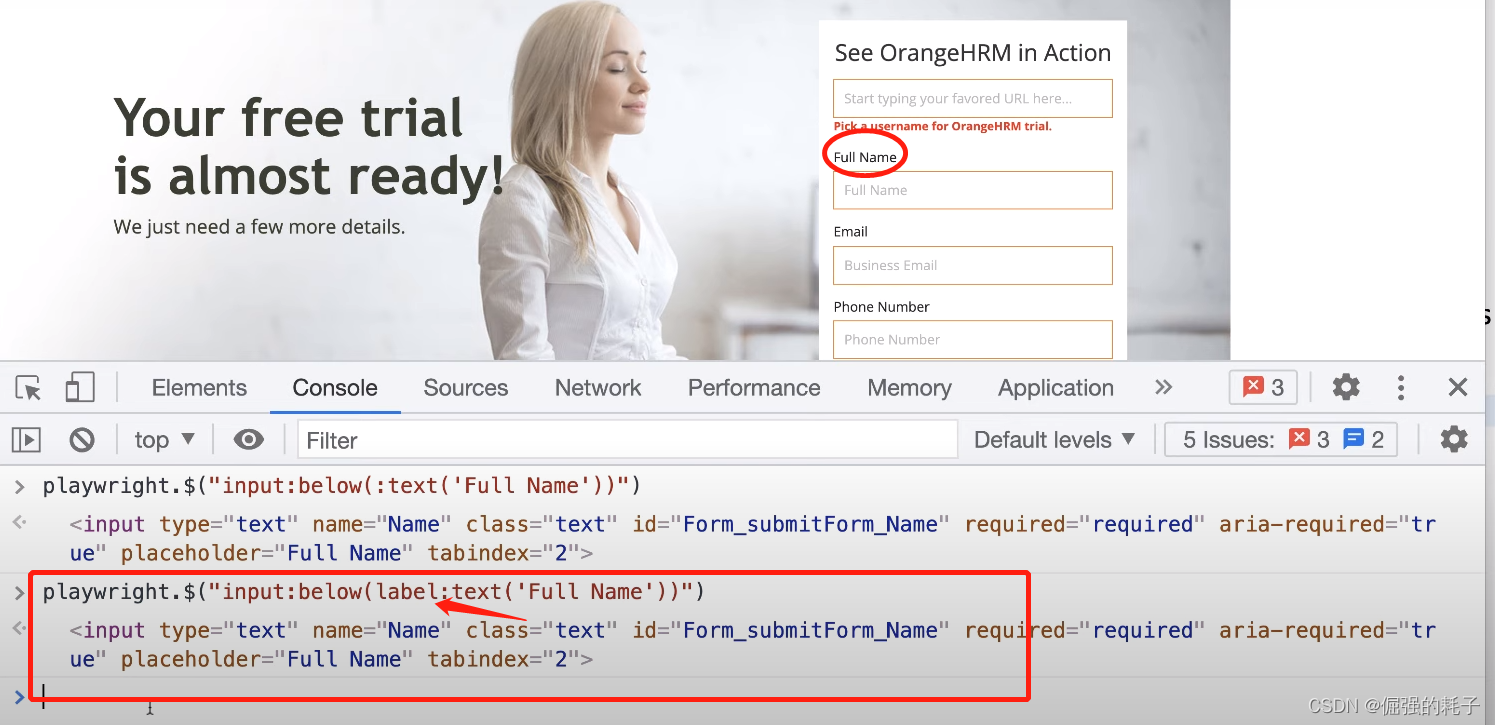This screenshot has width=1495, height=725.
Task: Open the Default levels dropdown
Action: (1055, 440)
